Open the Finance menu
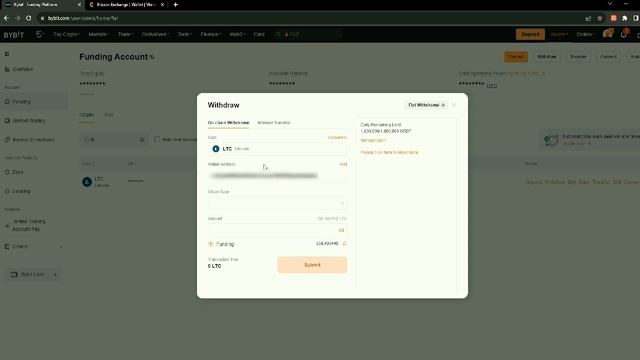 pyautogui.click(x=210, y=34)
